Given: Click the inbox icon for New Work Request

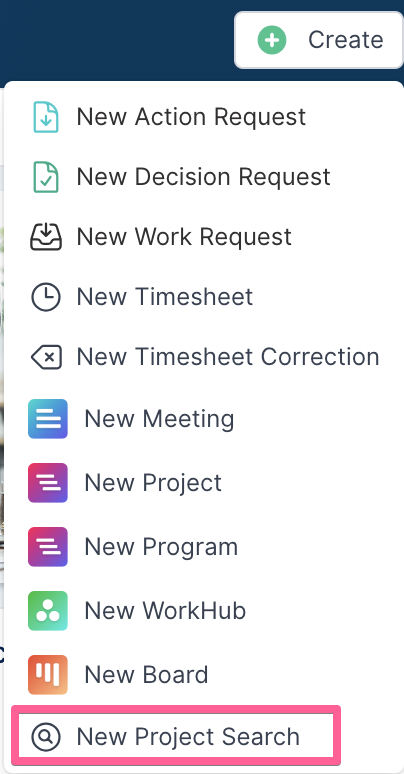Looking at the screenshot, I should (x=46, y=236).
